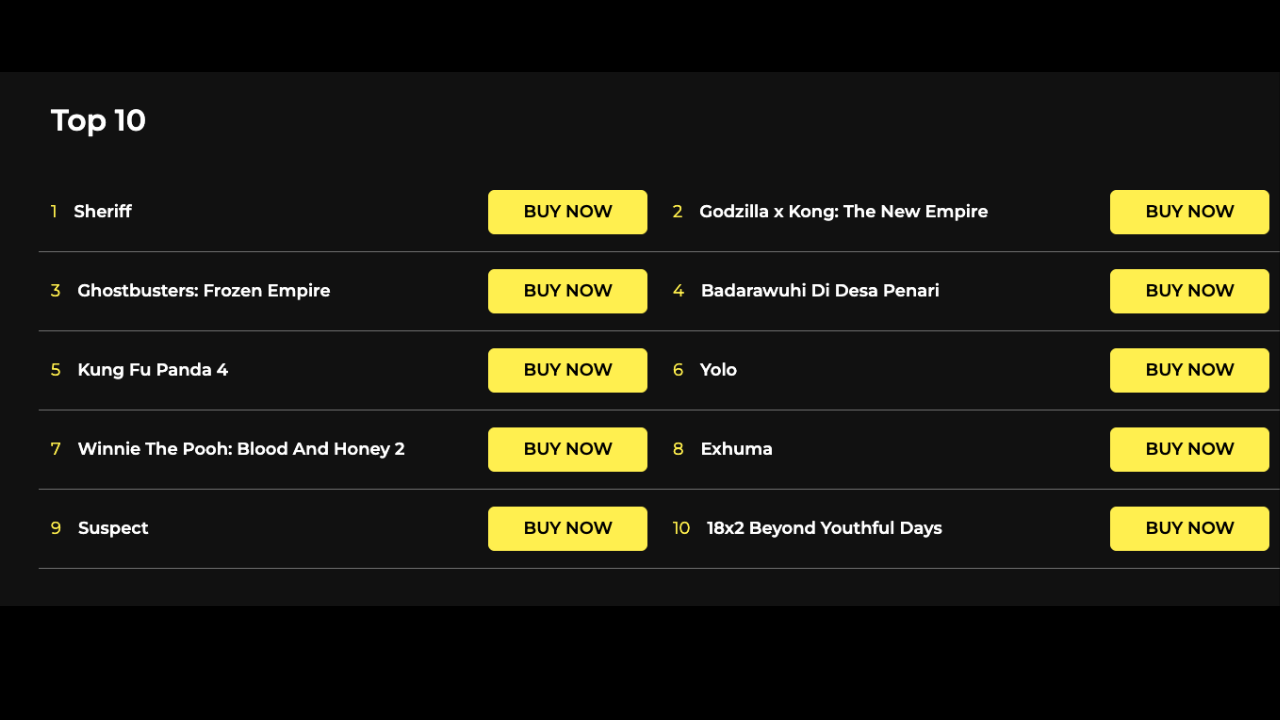Screen dimensions: 1280x720
Task: Select the Suspect movie title
Action: point(113,528)
